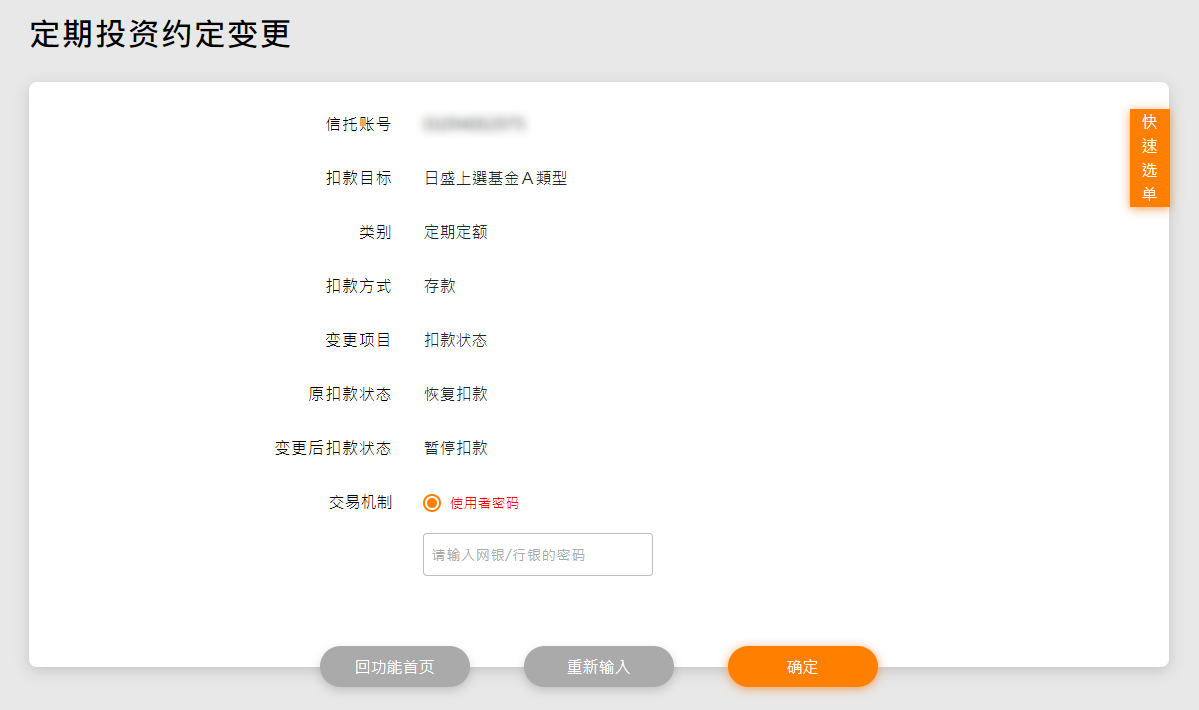Focus the 请输入网银/行银的密码 password field
Image resolution: width=1199 pixels, height=710 pixels.
pos(538,554)
